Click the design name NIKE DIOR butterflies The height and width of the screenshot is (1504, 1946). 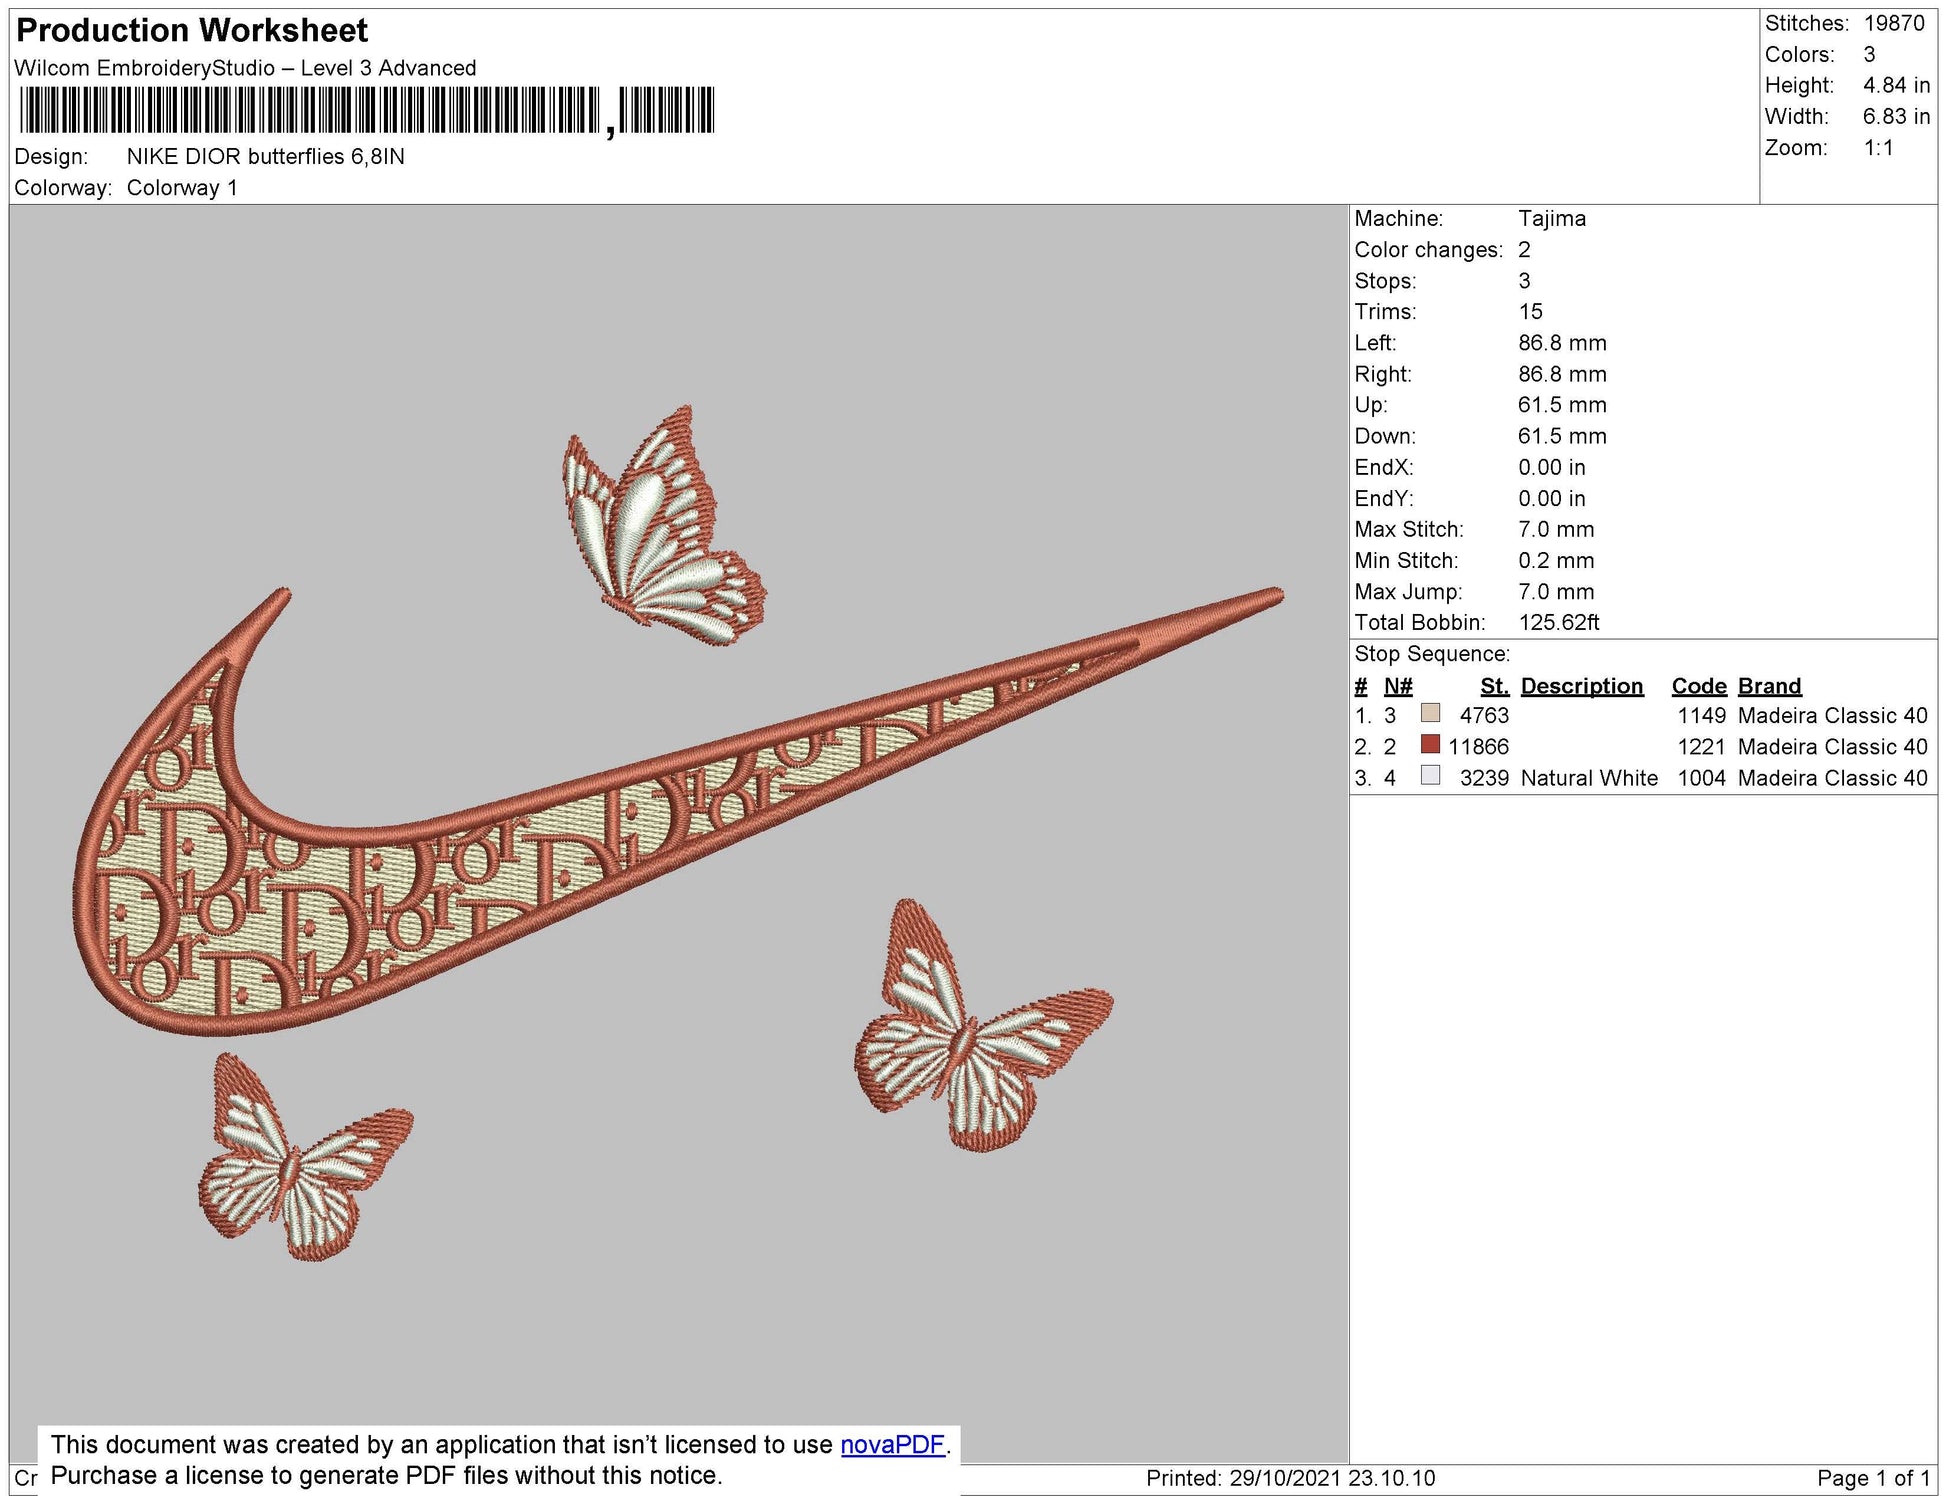point(265,156)
